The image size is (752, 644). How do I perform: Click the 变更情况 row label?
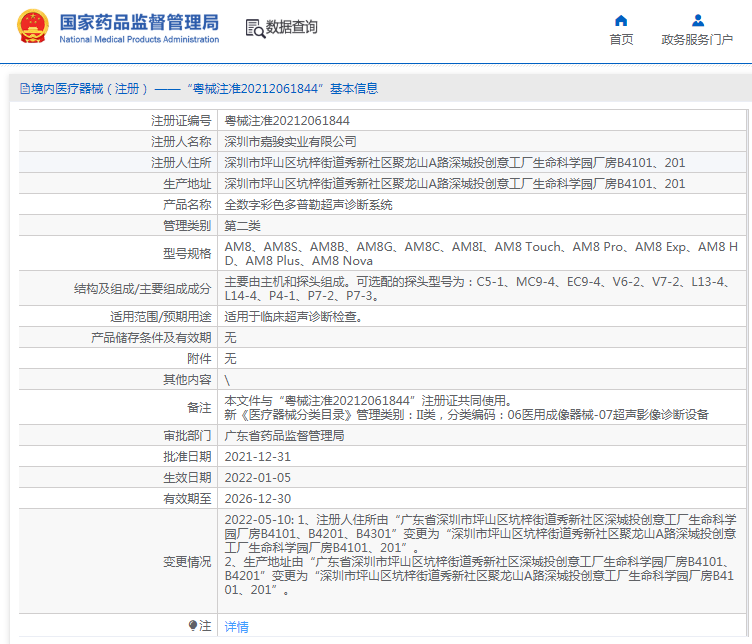tap(187, 562)
